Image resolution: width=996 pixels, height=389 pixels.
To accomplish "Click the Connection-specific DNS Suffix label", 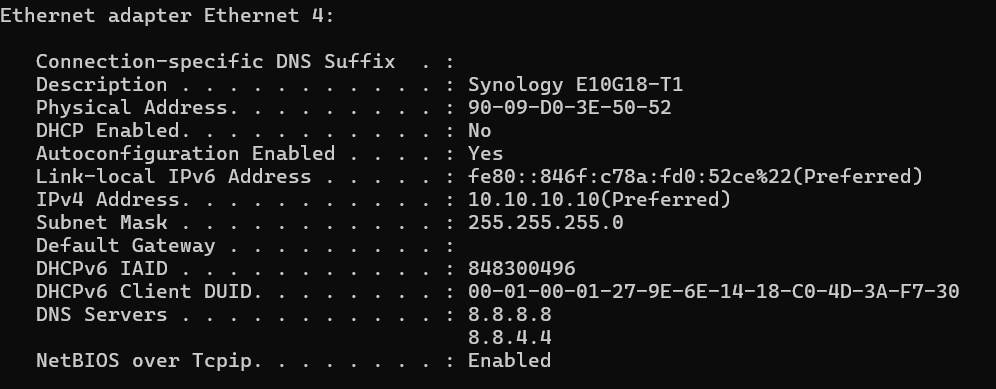I will [215, 62].
